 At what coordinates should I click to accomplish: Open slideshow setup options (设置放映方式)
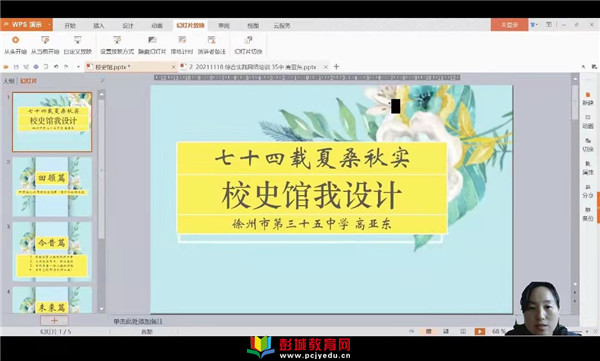(x=117, y=45)
